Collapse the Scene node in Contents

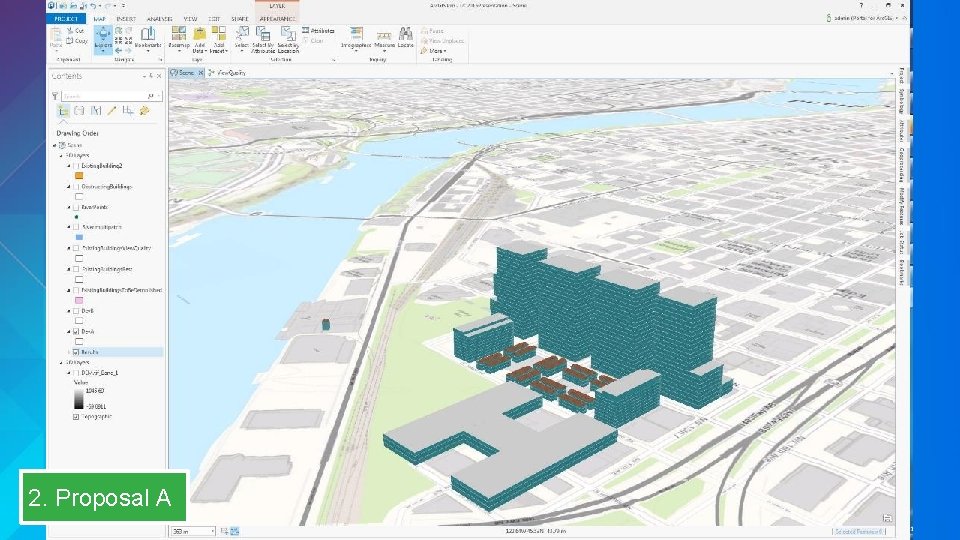(x=55, y=145)
